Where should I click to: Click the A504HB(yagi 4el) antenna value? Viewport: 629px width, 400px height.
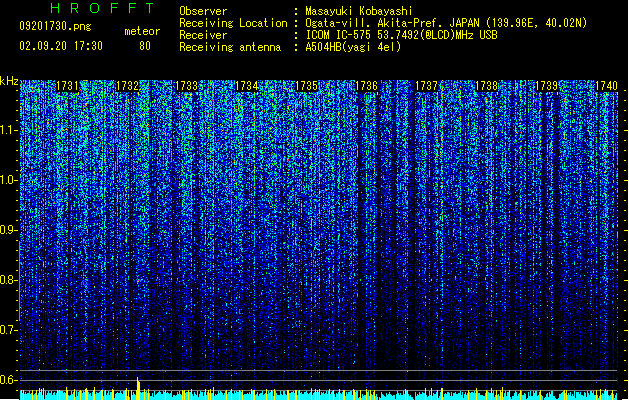point(353,47)
